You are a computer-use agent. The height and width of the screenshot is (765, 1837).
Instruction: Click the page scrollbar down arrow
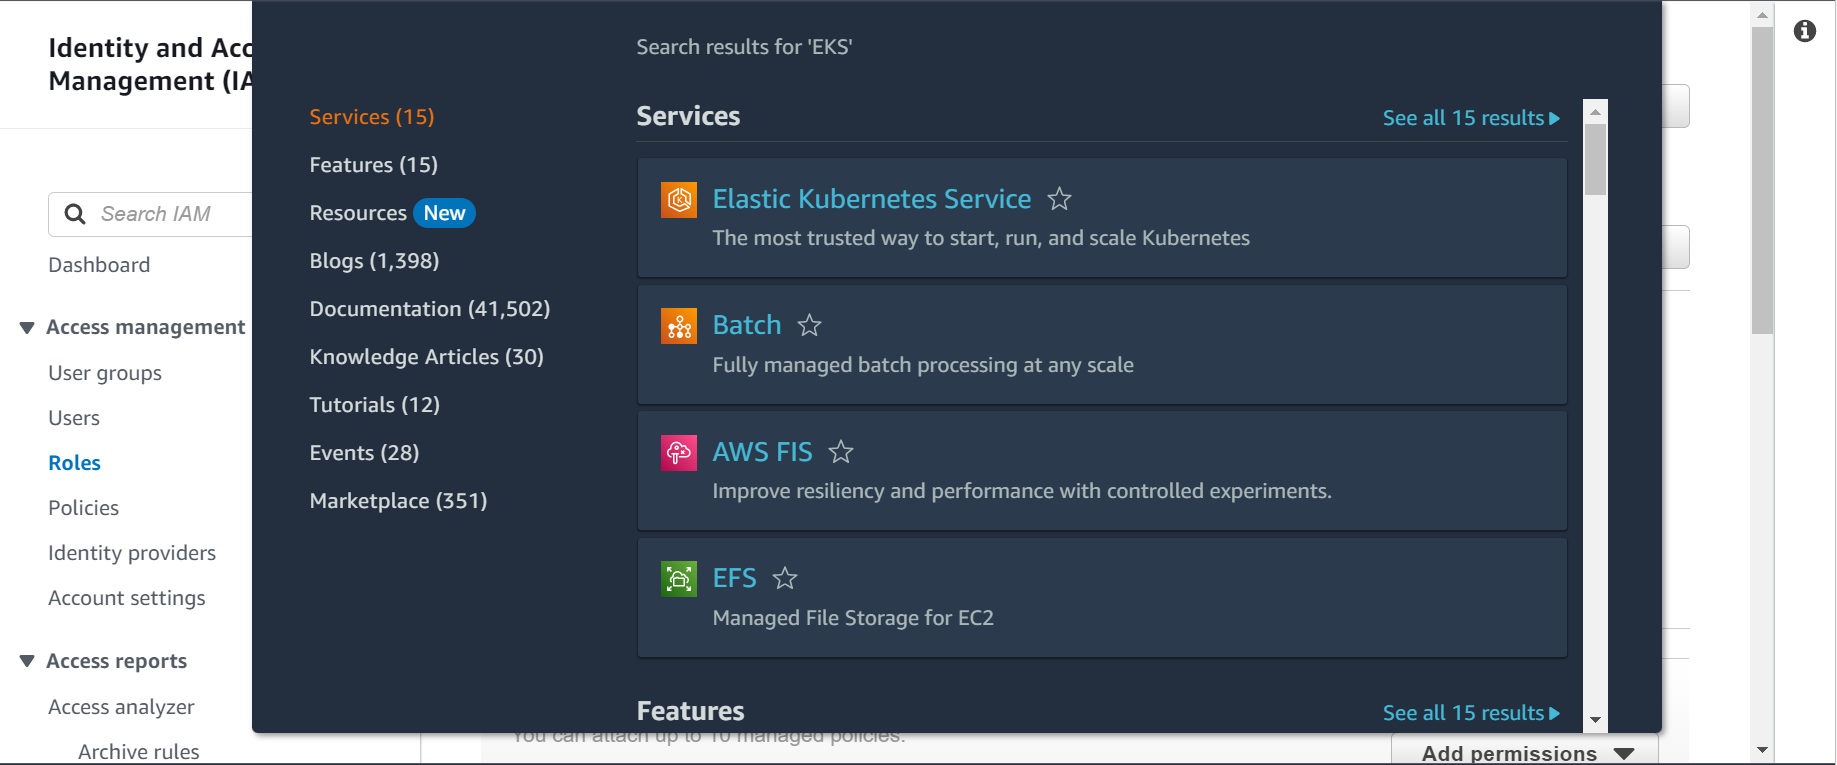click(x=1762, y=750)
